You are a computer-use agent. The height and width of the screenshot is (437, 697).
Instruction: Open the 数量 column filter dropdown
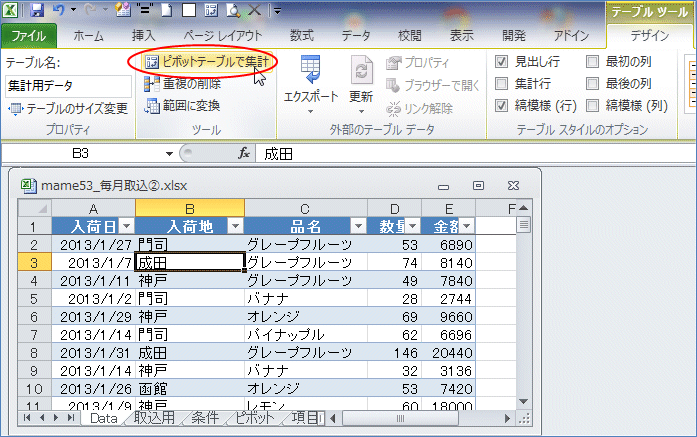(413, 226)
